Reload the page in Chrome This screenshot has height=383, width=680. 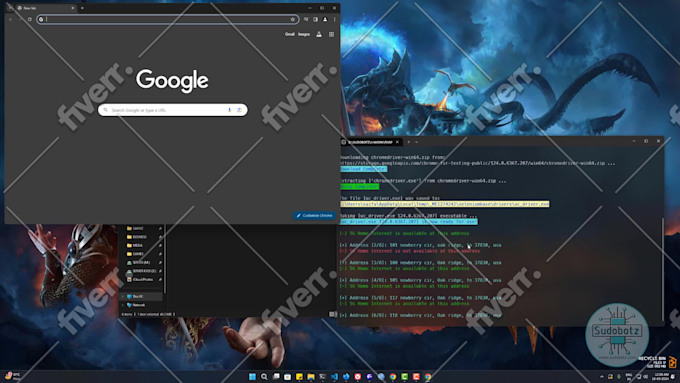pyautogui.click(x=29, y=19)
